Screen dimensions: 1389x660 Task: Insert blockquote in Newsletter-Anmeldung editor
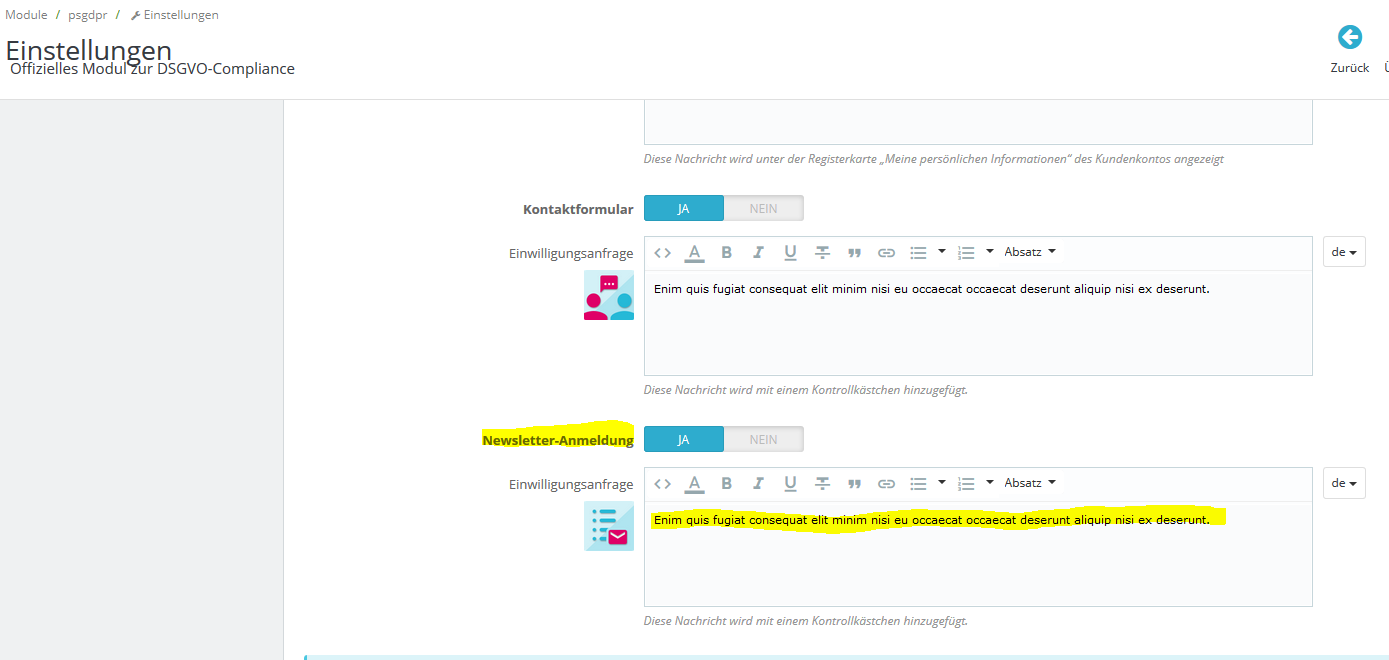[x=854, y=484]
